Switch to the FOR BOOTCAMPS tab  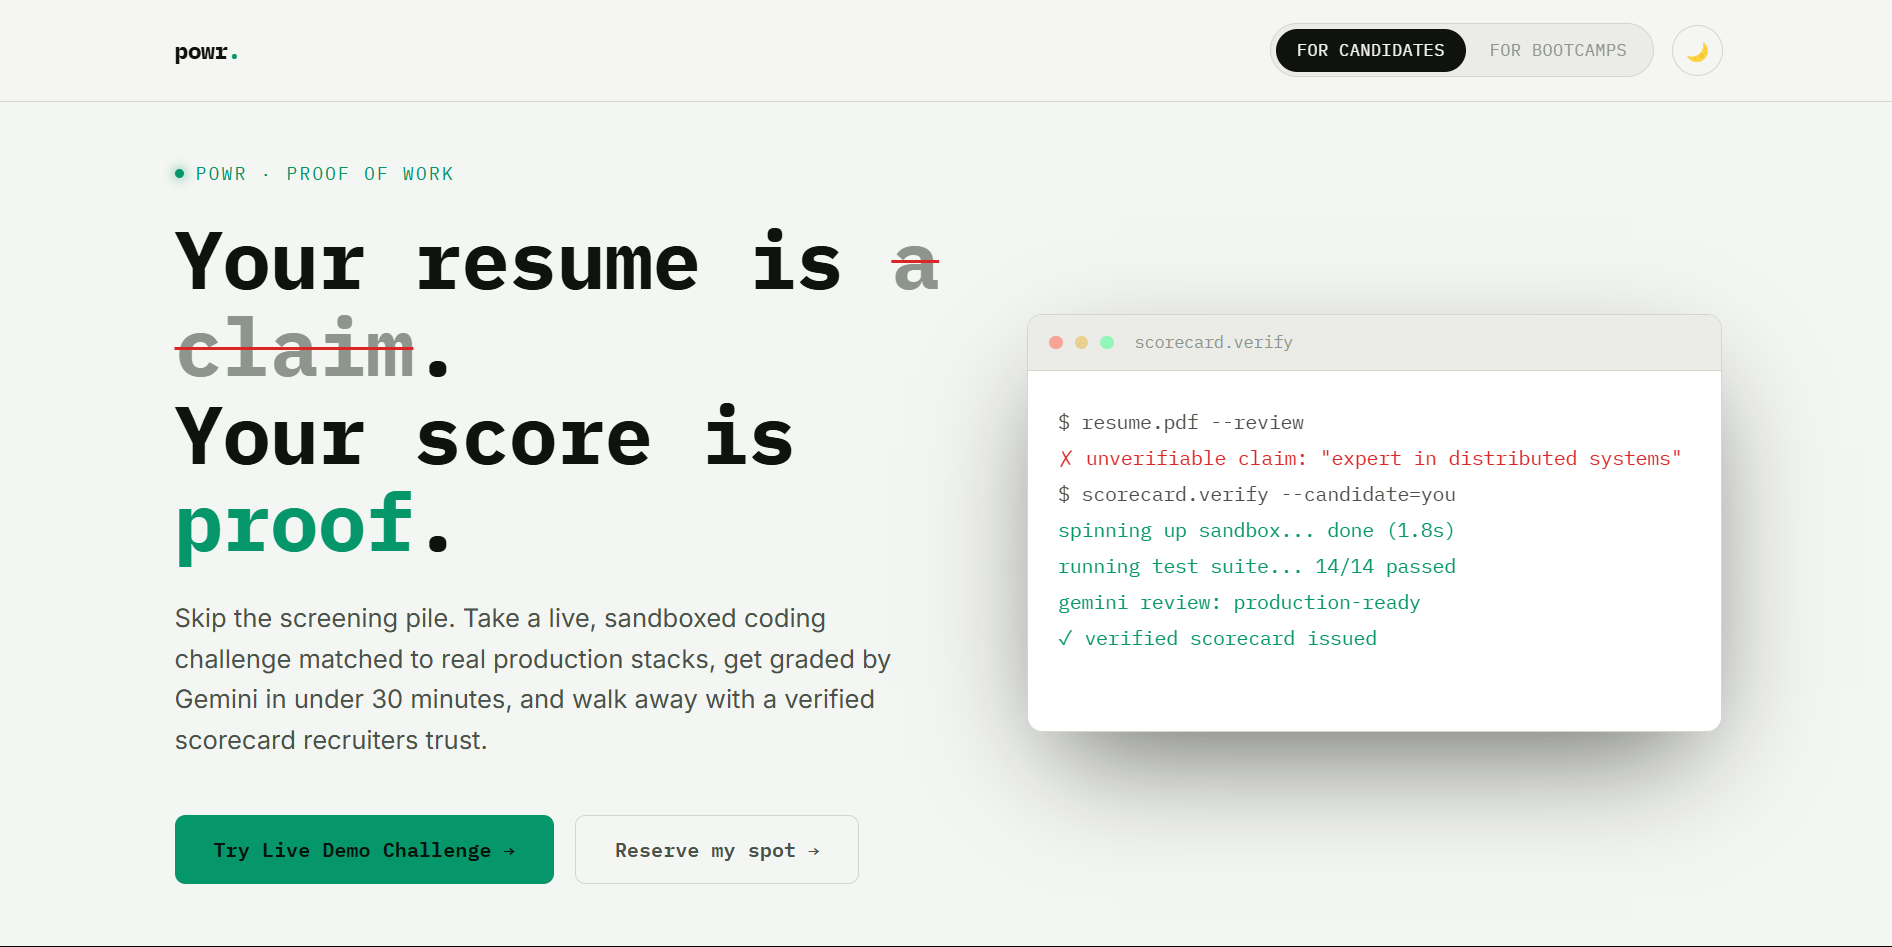pos(1558,51)
